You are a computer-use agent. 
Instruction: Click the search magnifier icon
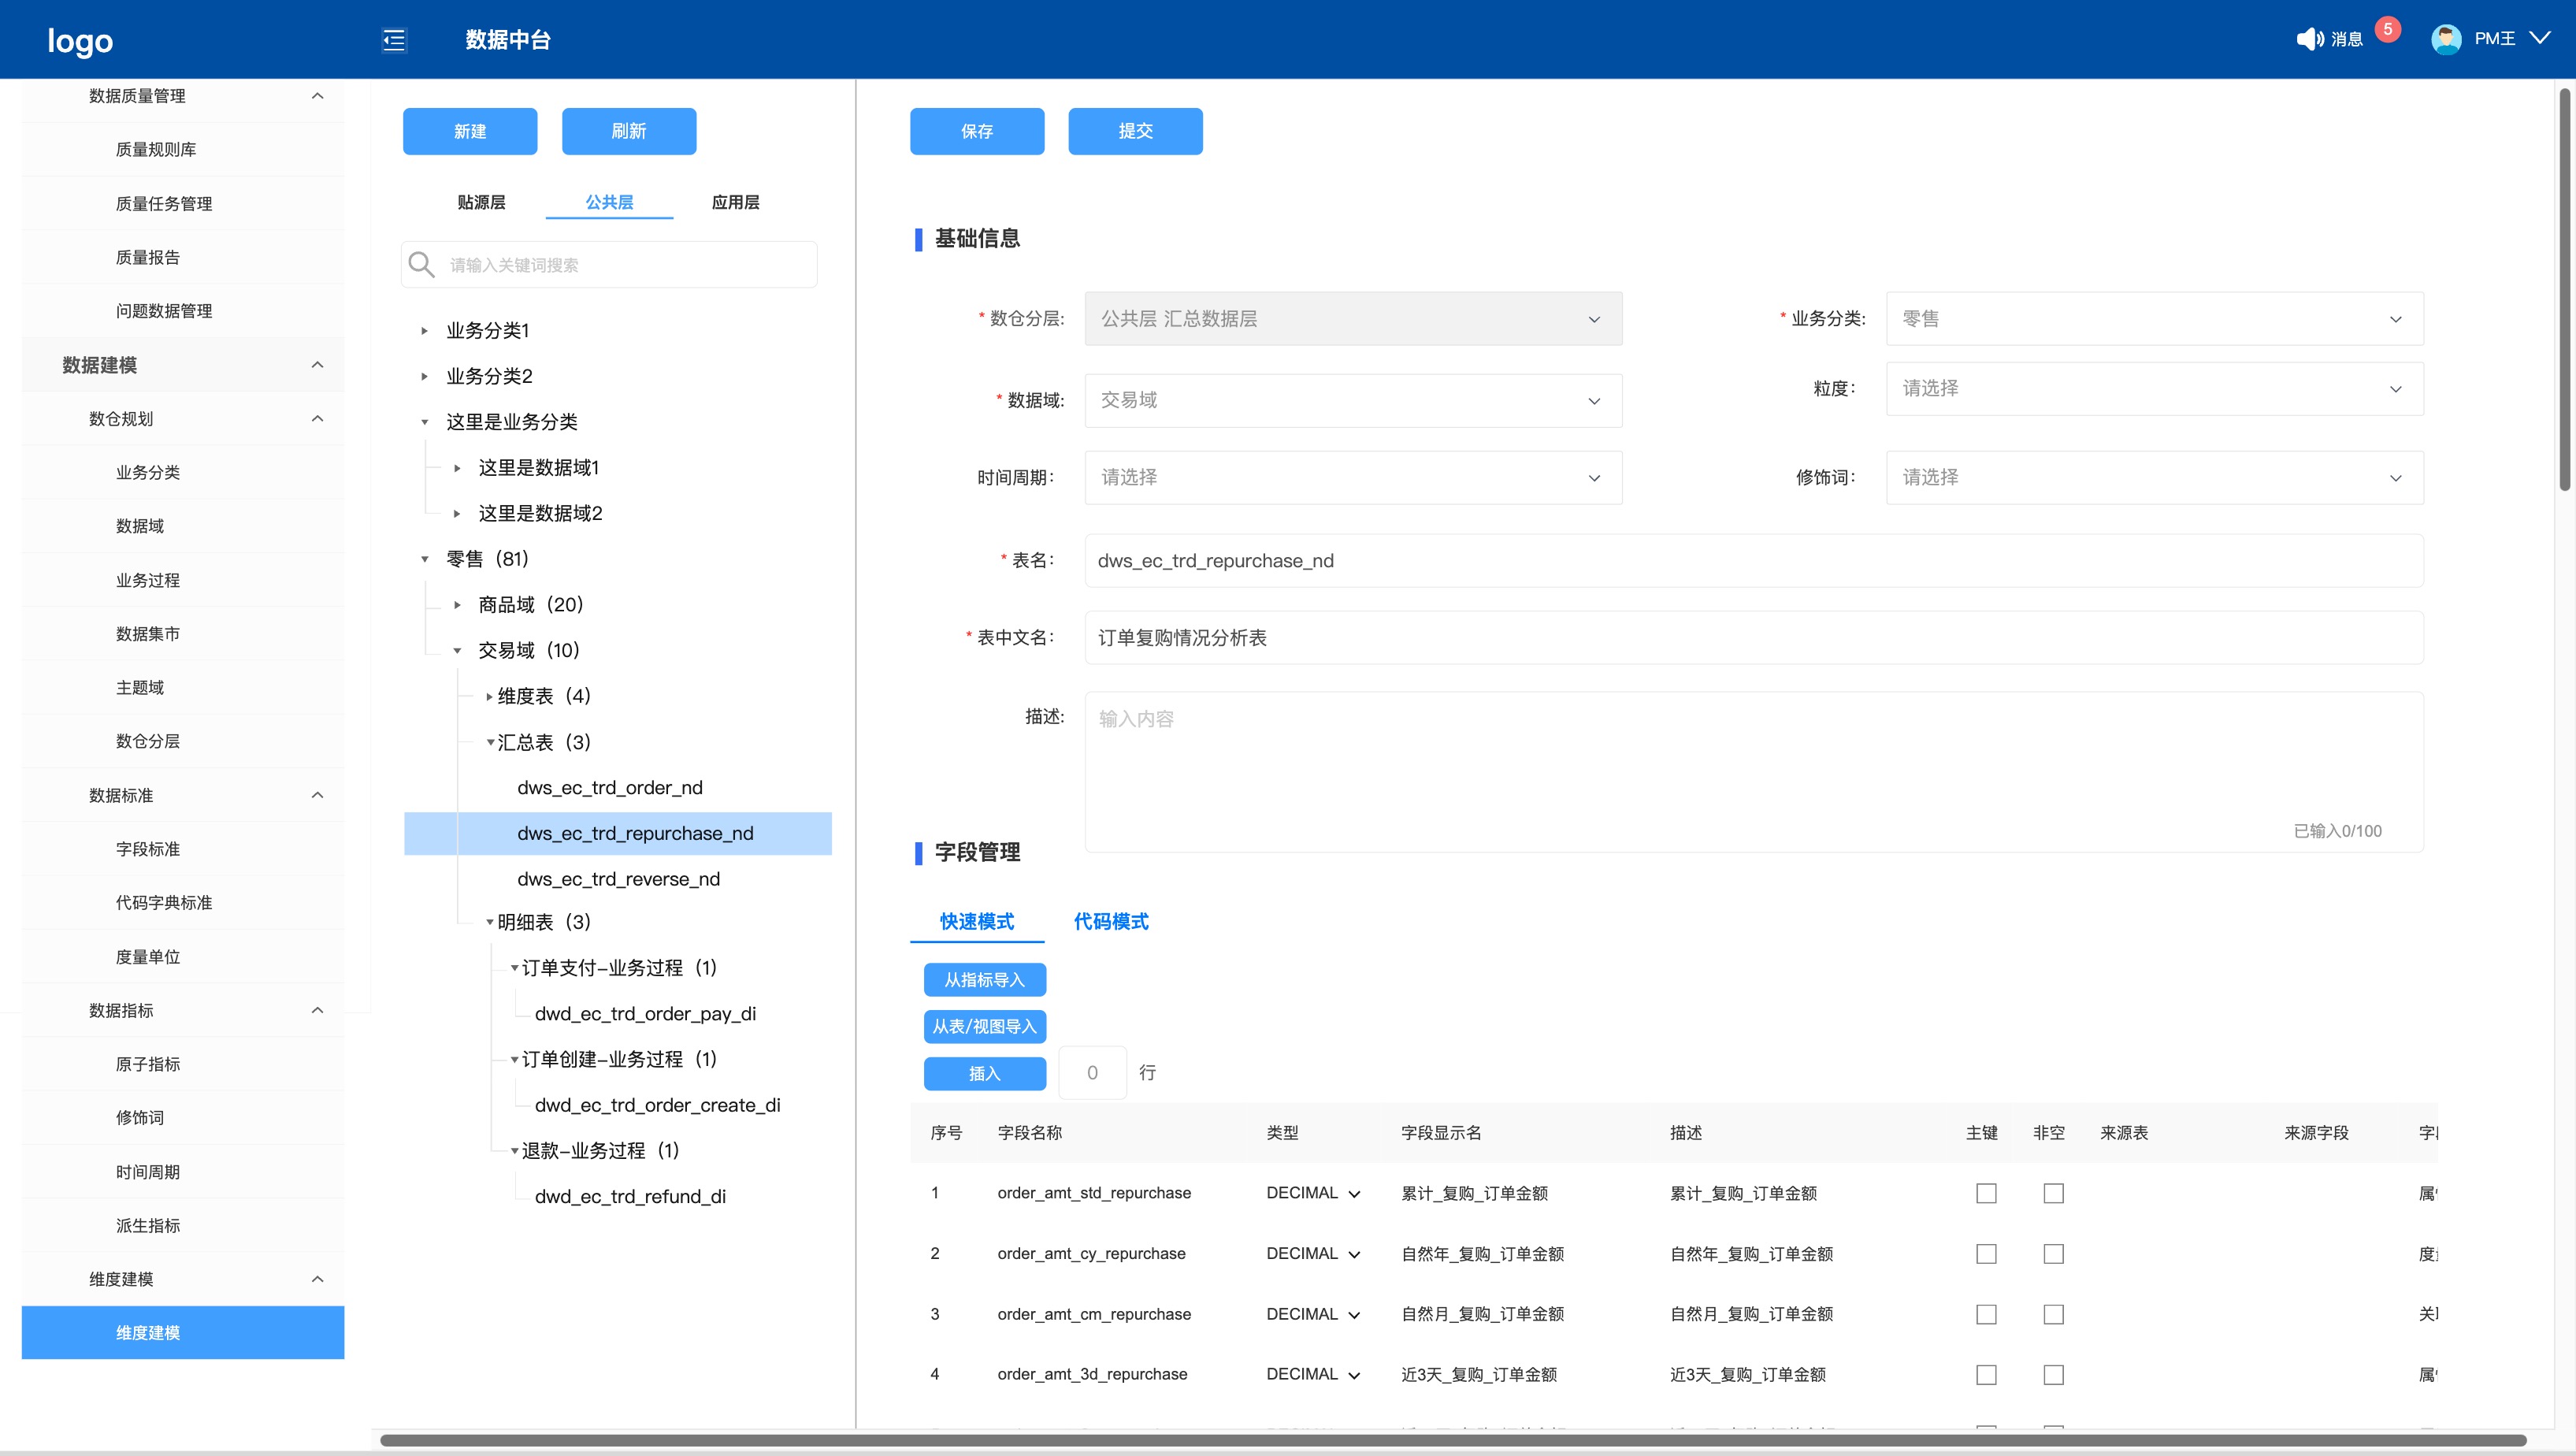click(421, 264)
